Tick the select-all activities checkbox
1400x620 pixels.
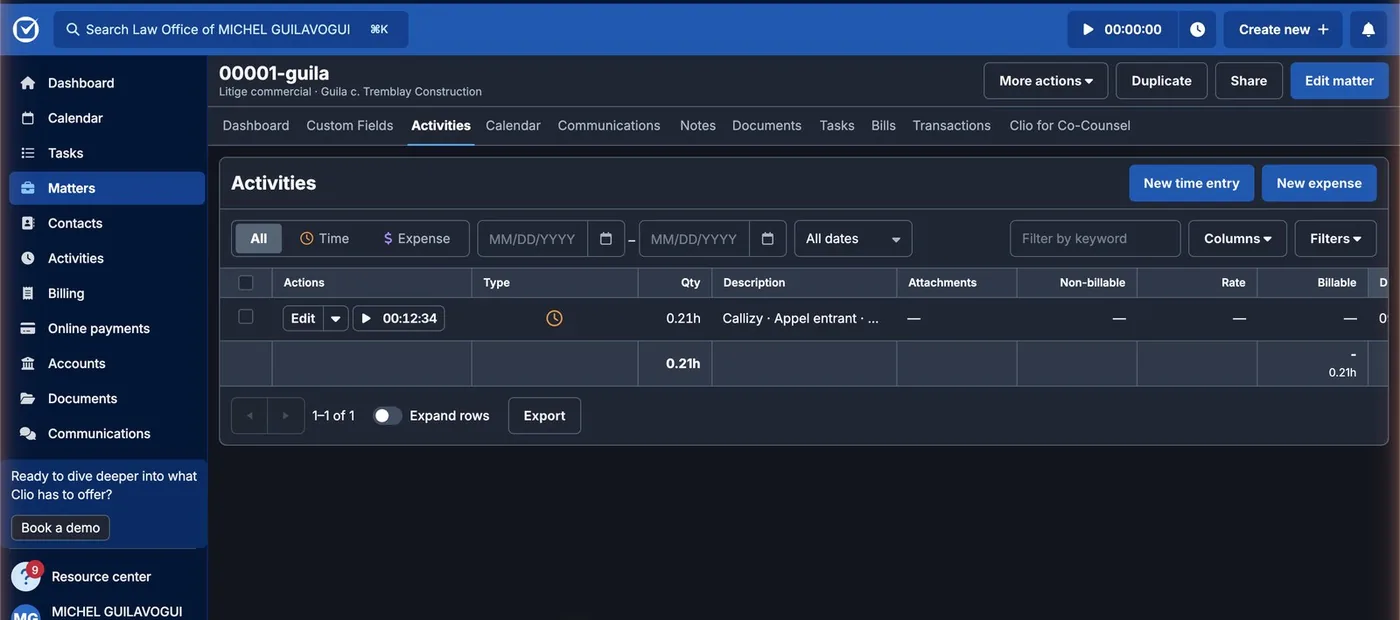(246, 283)
